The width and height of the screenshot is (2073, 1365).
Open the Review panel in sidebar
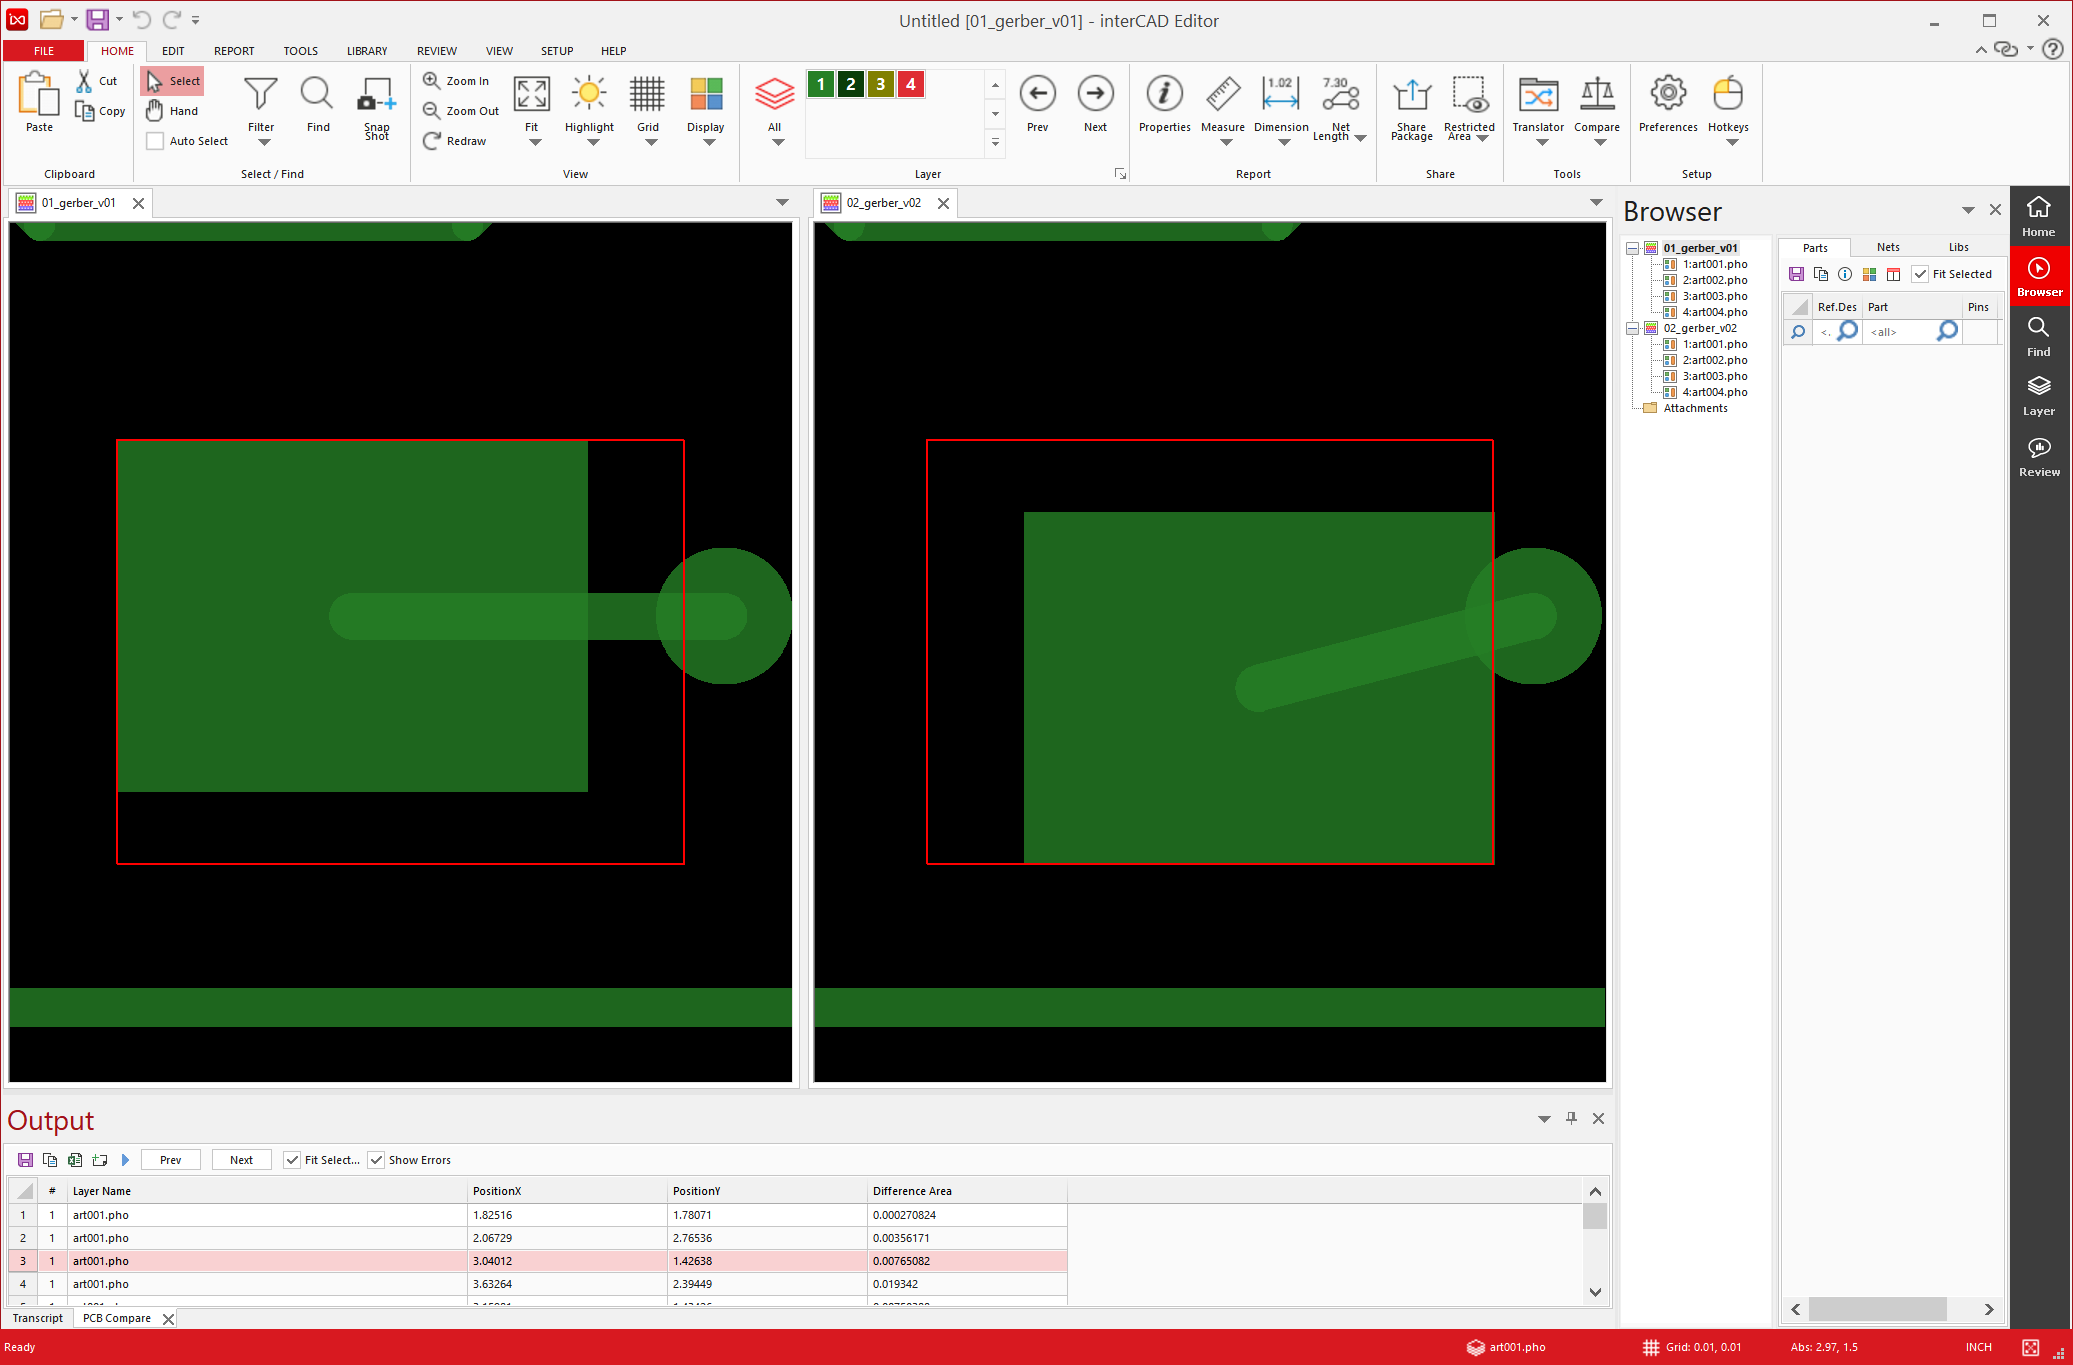[x=2038, y=456]
